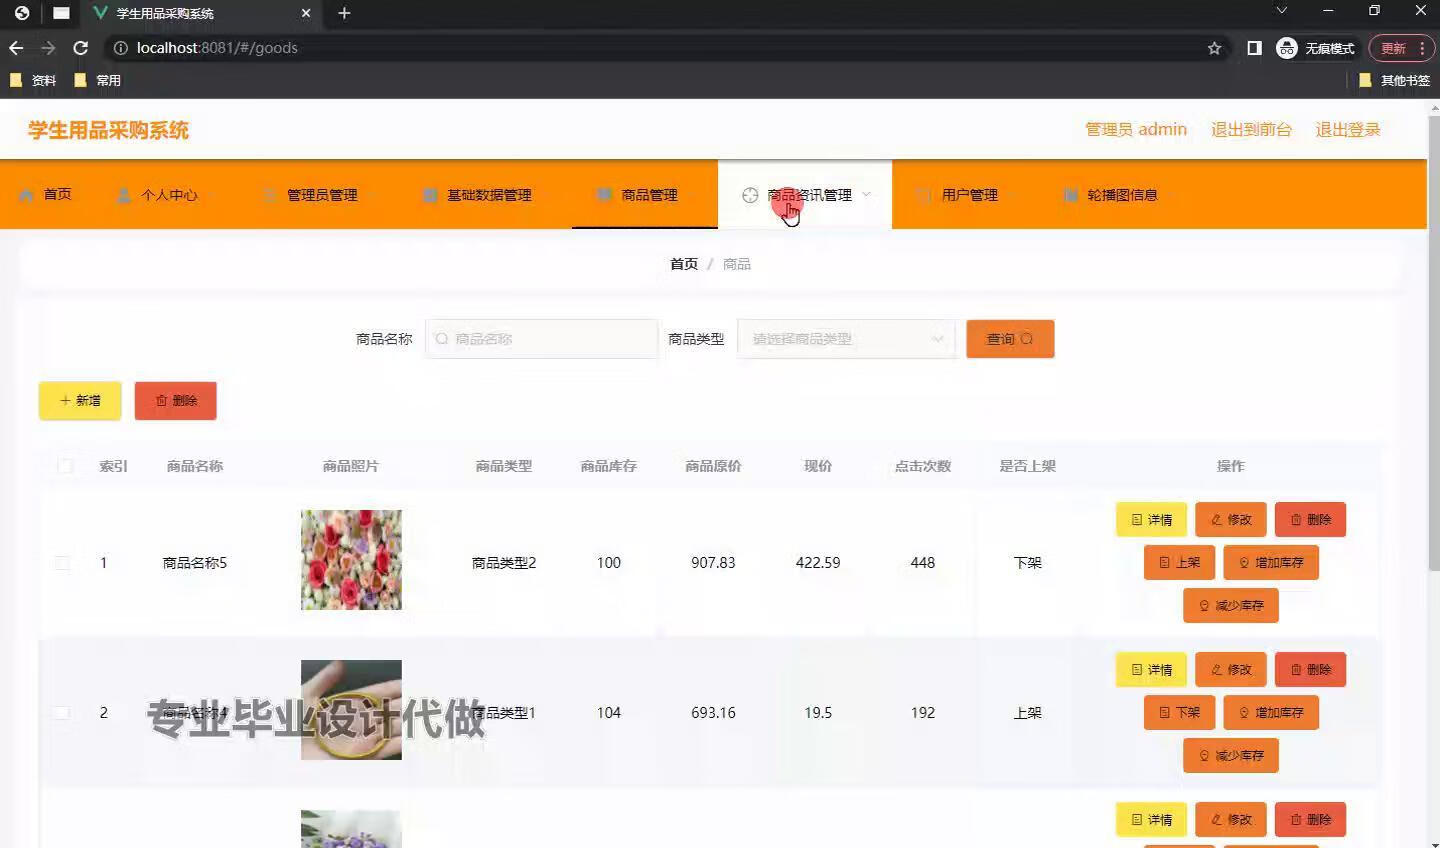Reload the page with the refresh icon
1440x848 pixels.
coord(81,48)
